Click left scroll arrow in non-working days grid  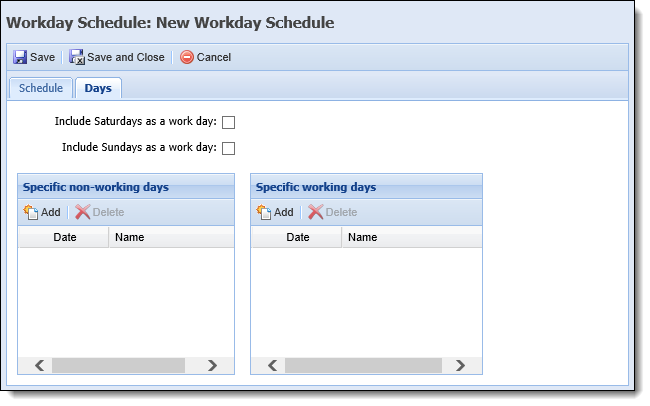[x=40, y=365]
